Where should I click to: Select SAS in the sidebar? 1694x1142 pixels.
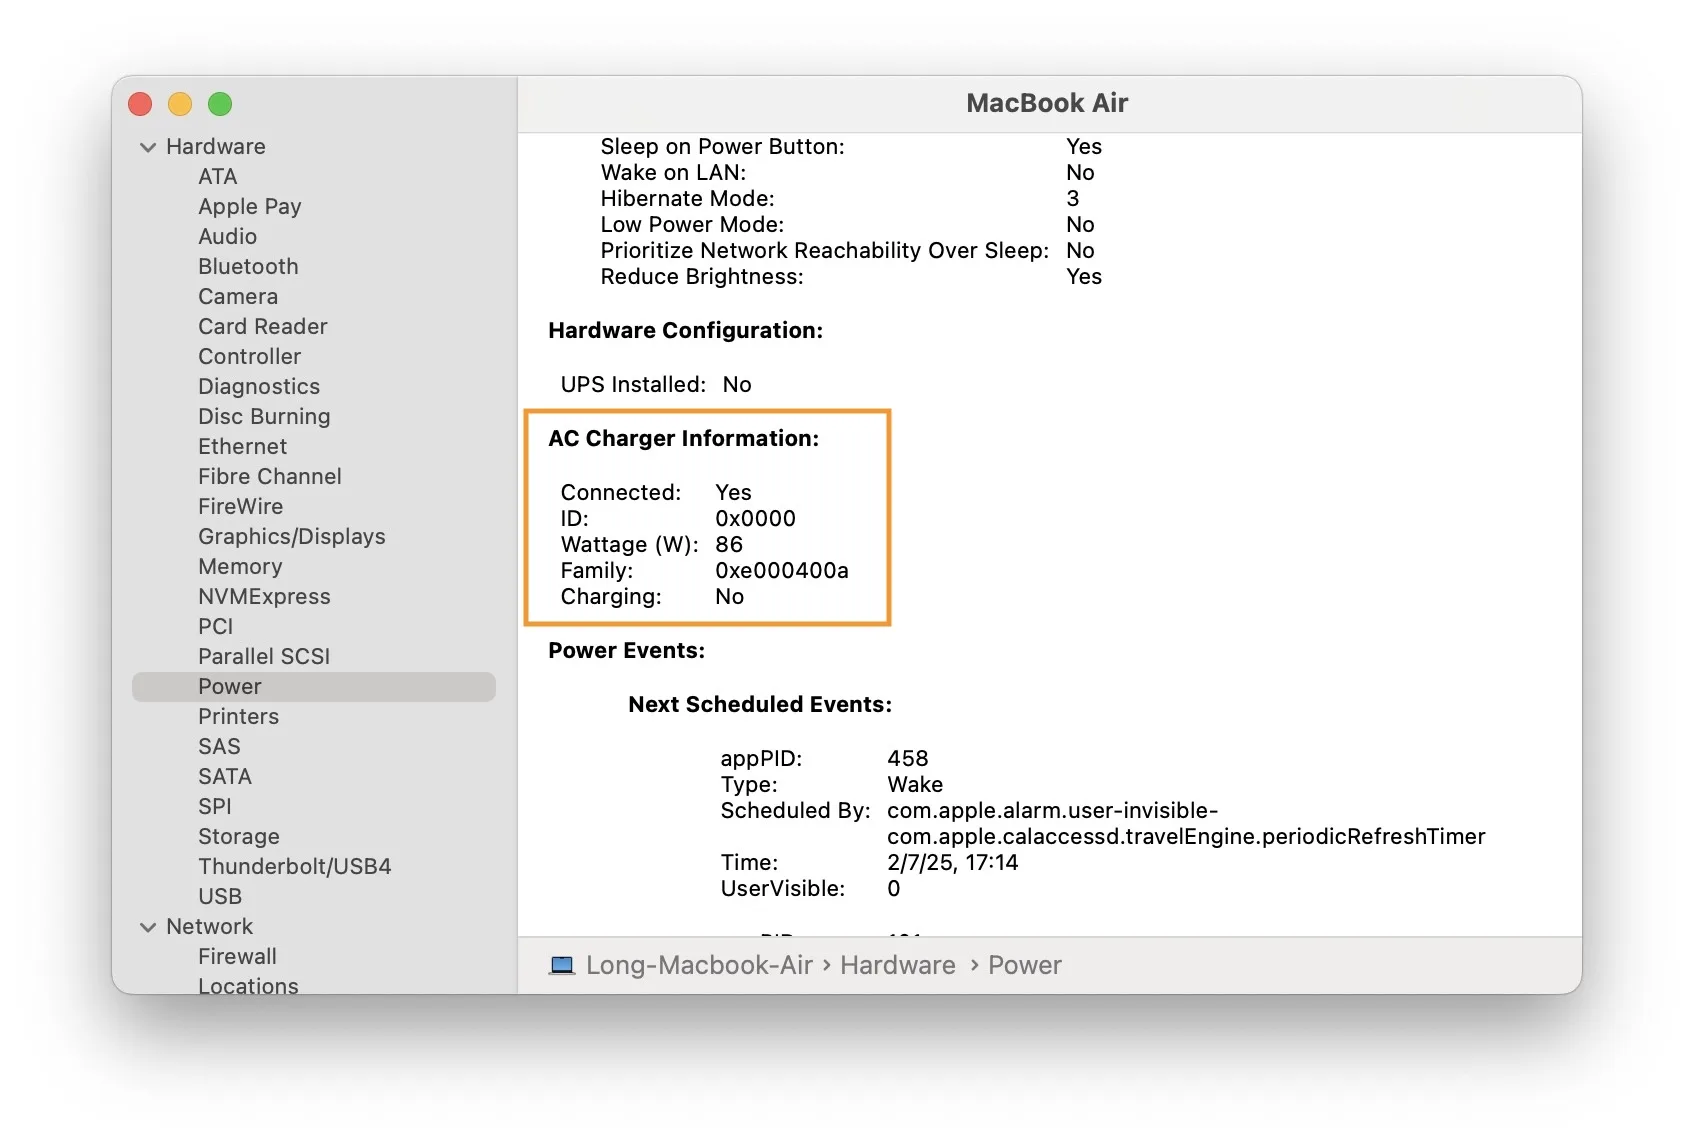pyautogui.click(x=219, y=747)
